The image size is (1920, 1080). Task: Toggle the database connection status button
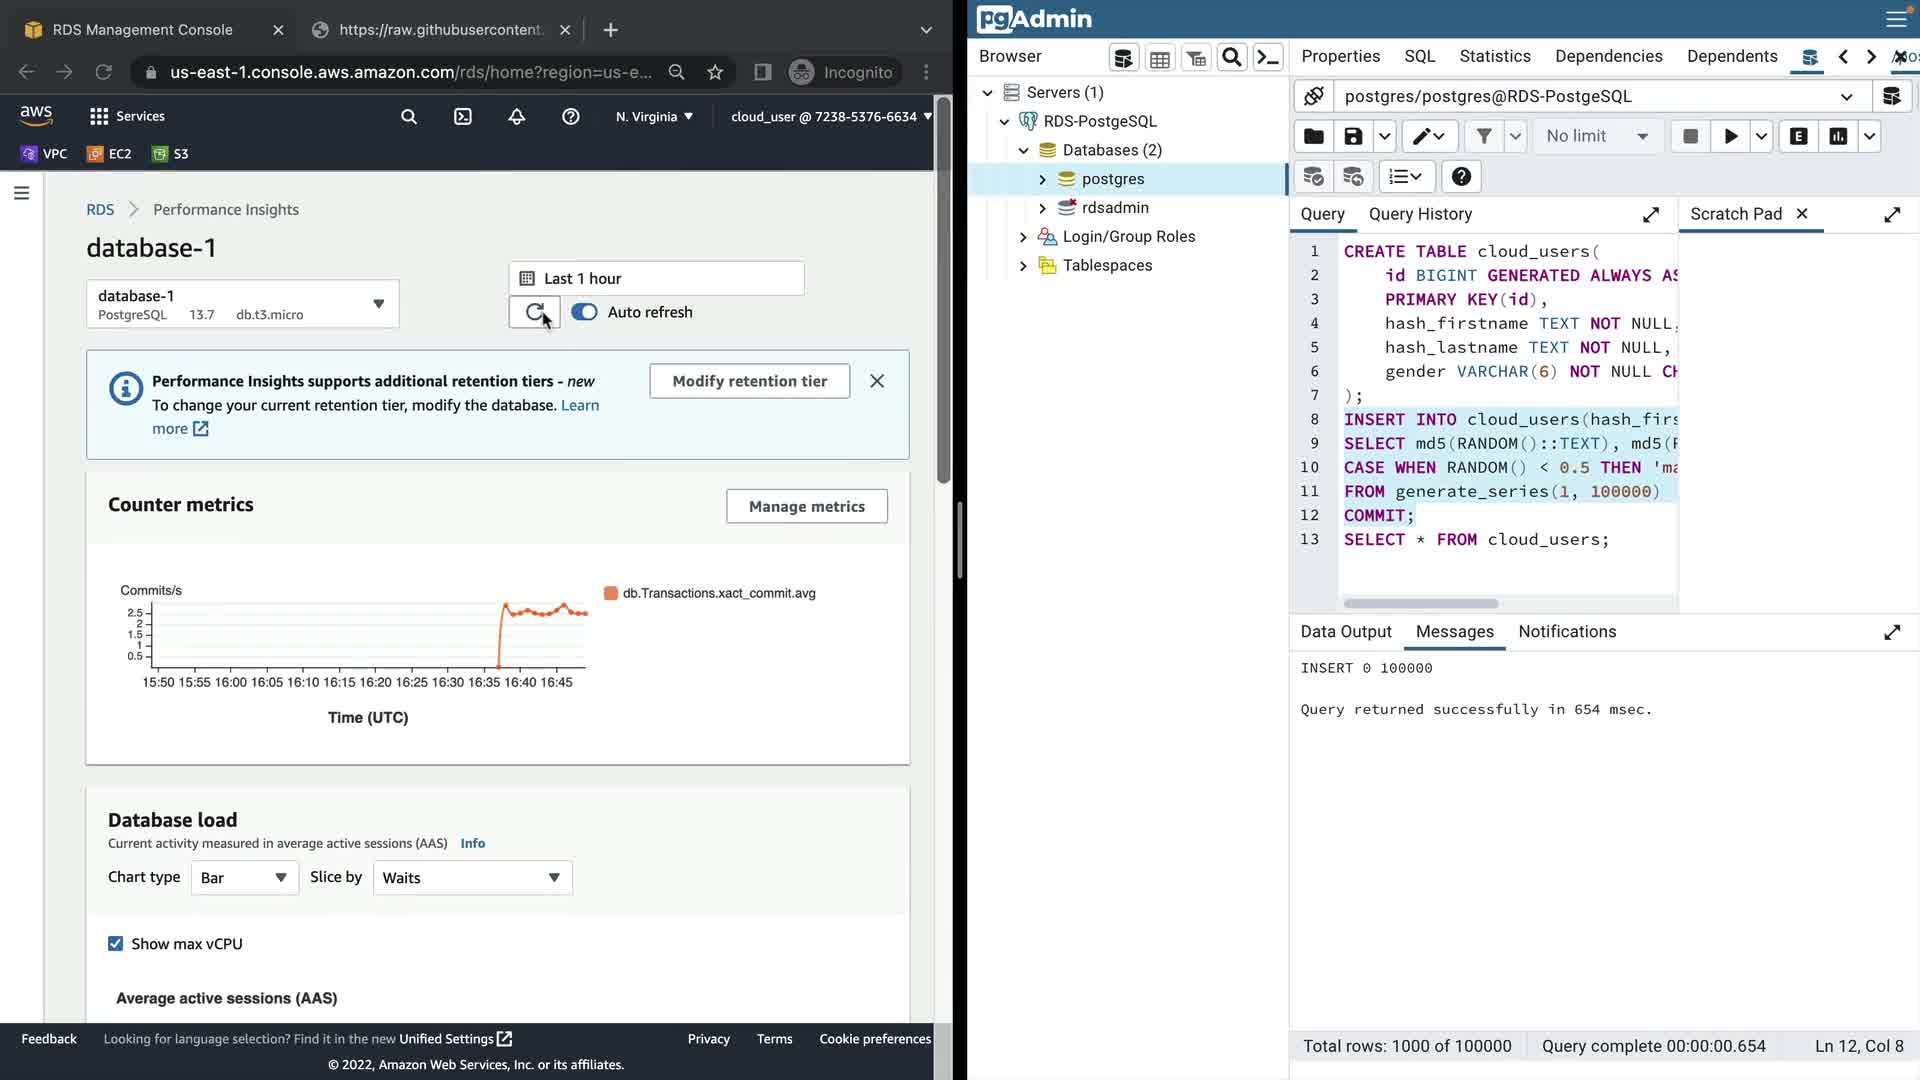(1314, 96)
